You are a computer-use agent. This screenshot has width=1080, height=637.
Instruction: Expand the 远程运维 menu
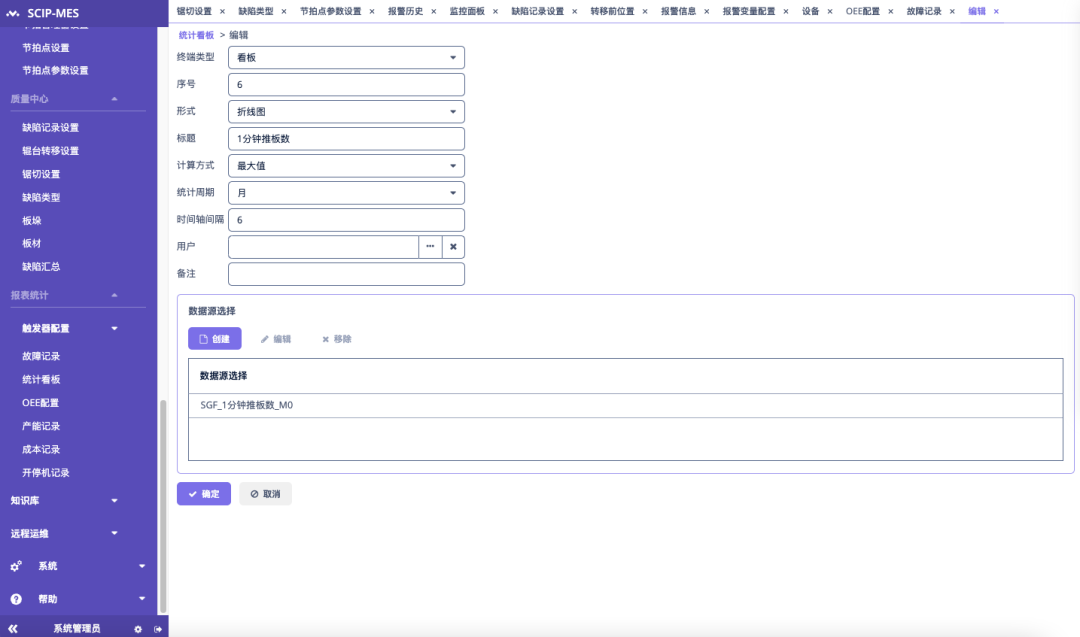click(x=114, y=533)
